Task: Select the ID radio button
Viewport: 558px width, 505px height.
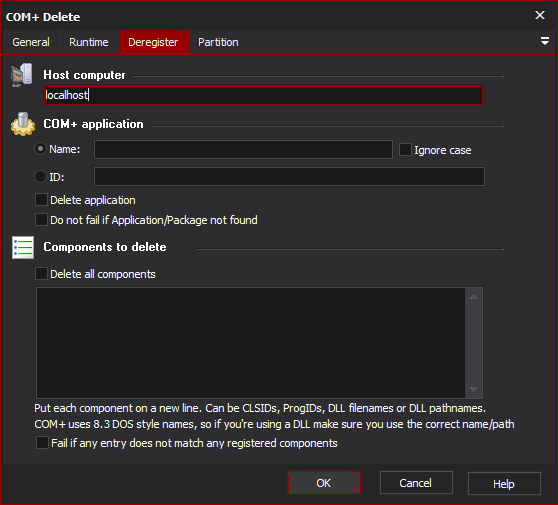Action: 40,177
